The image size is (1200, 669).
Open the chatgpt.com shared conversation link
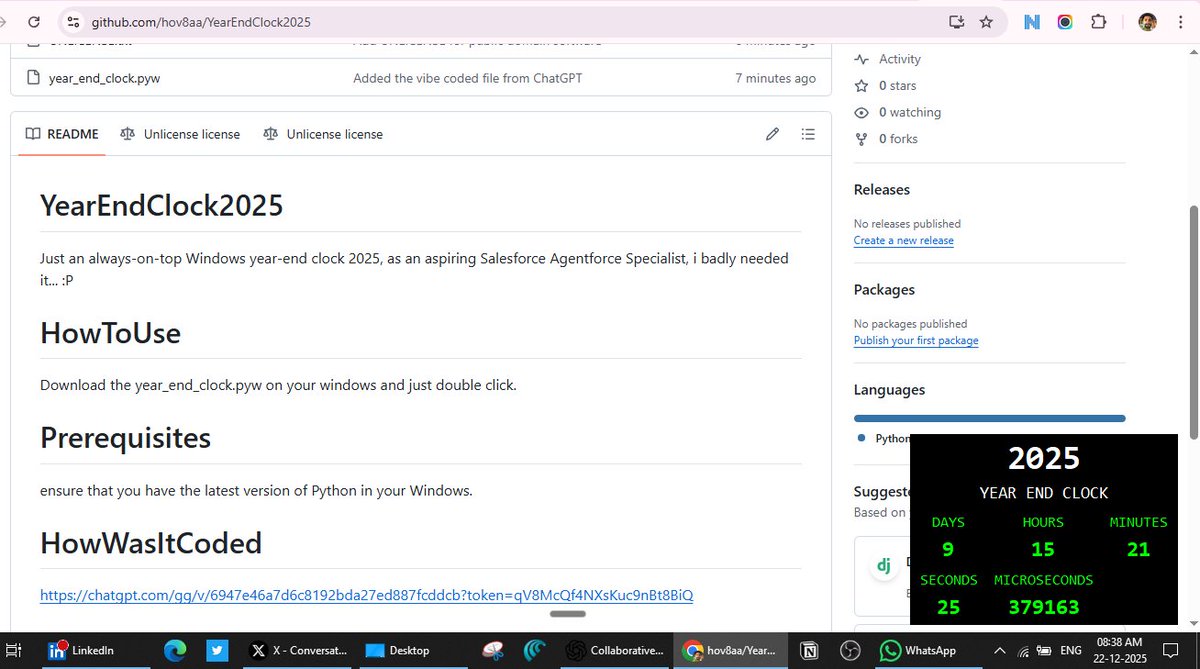pyautogui.click(x=366, y=595)
